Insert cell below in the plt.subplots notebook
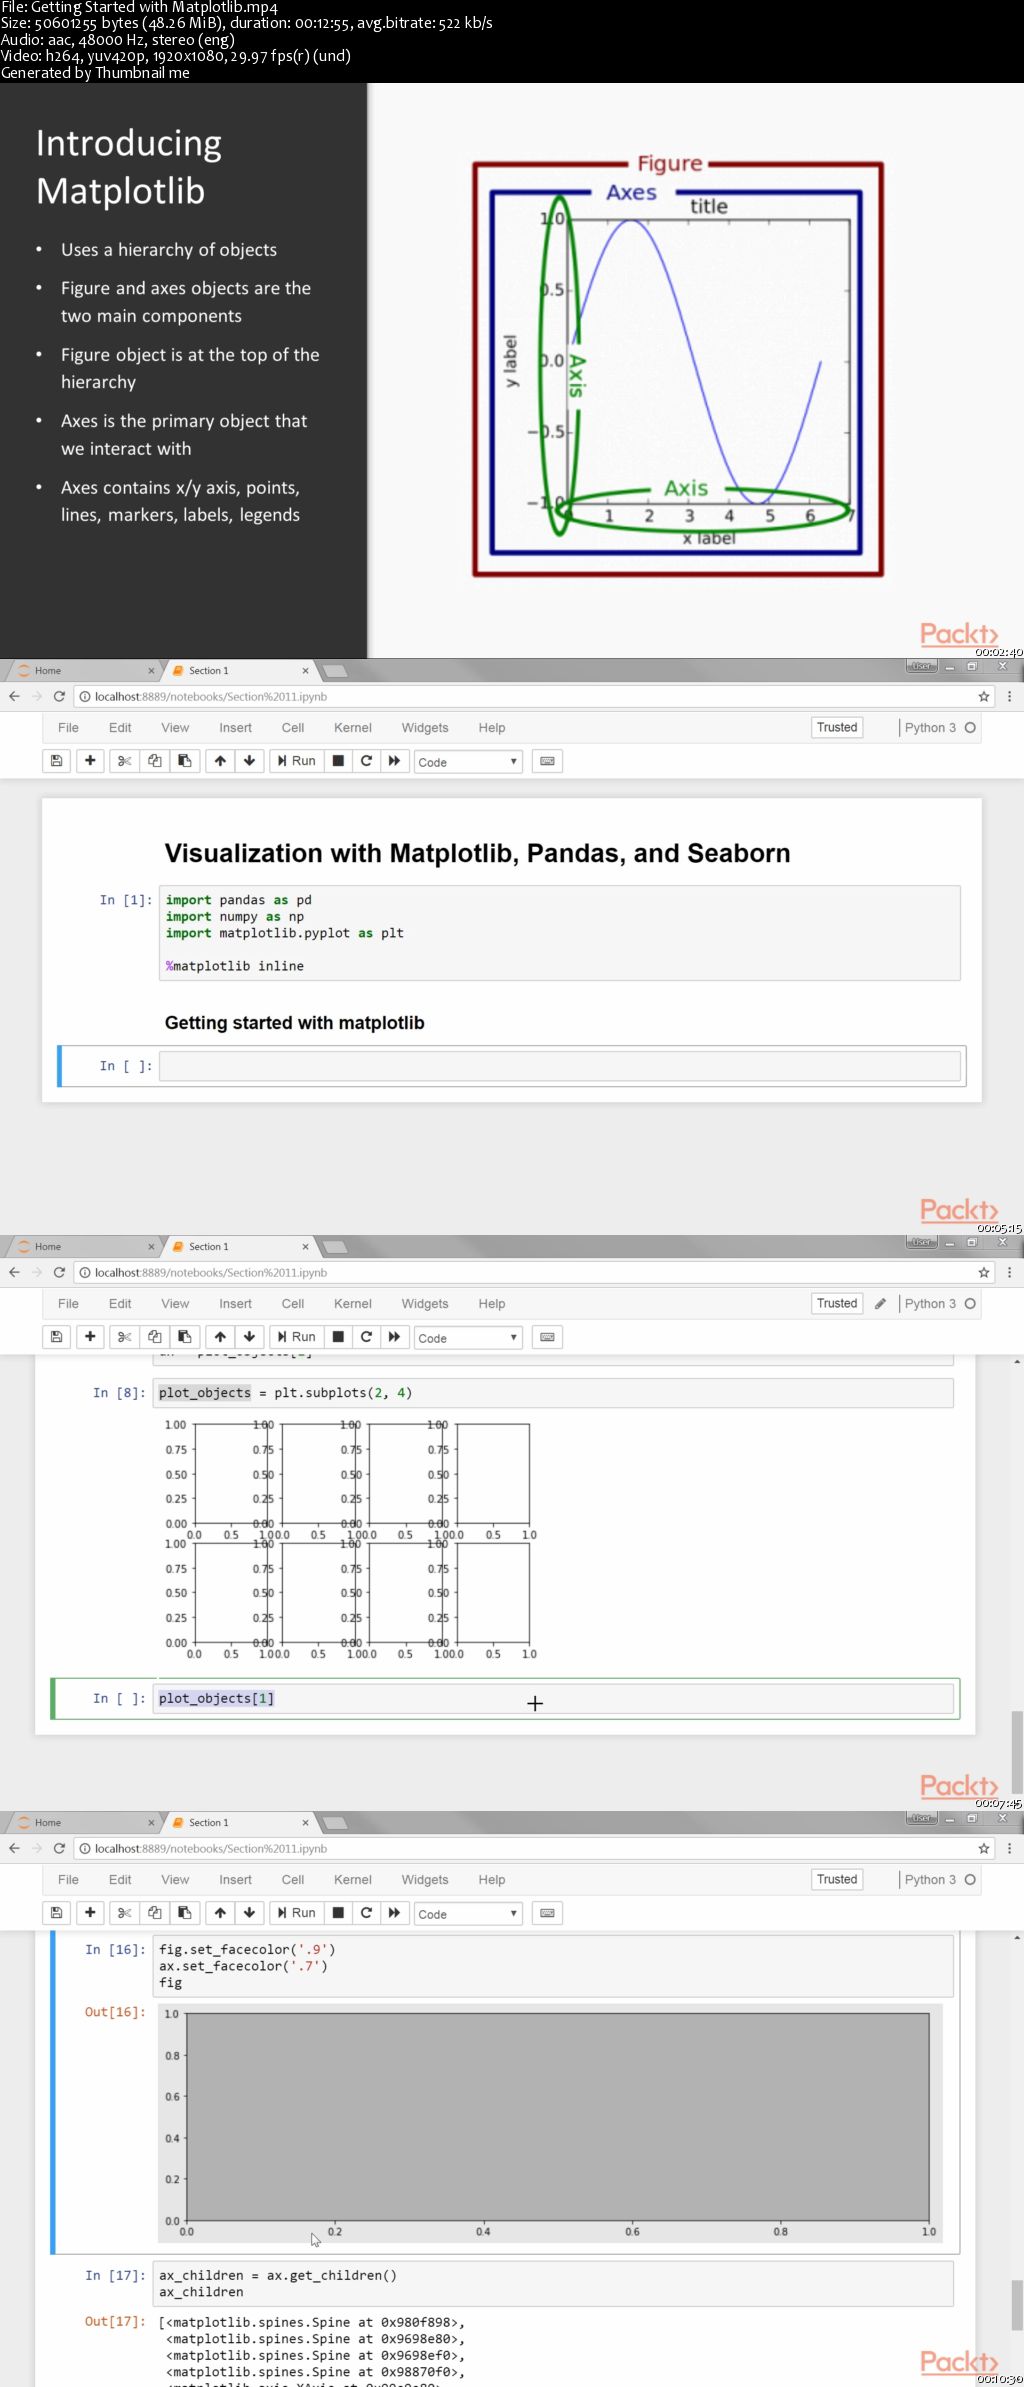1024x2387 pixels. 90,1337
